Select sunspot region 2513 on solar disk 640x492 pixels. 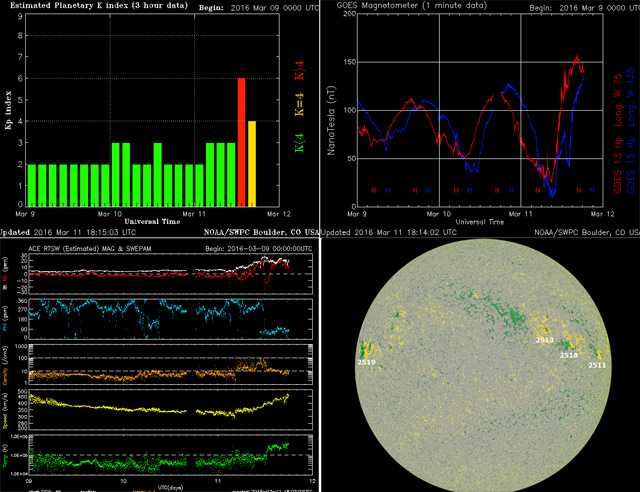[544, 341]
